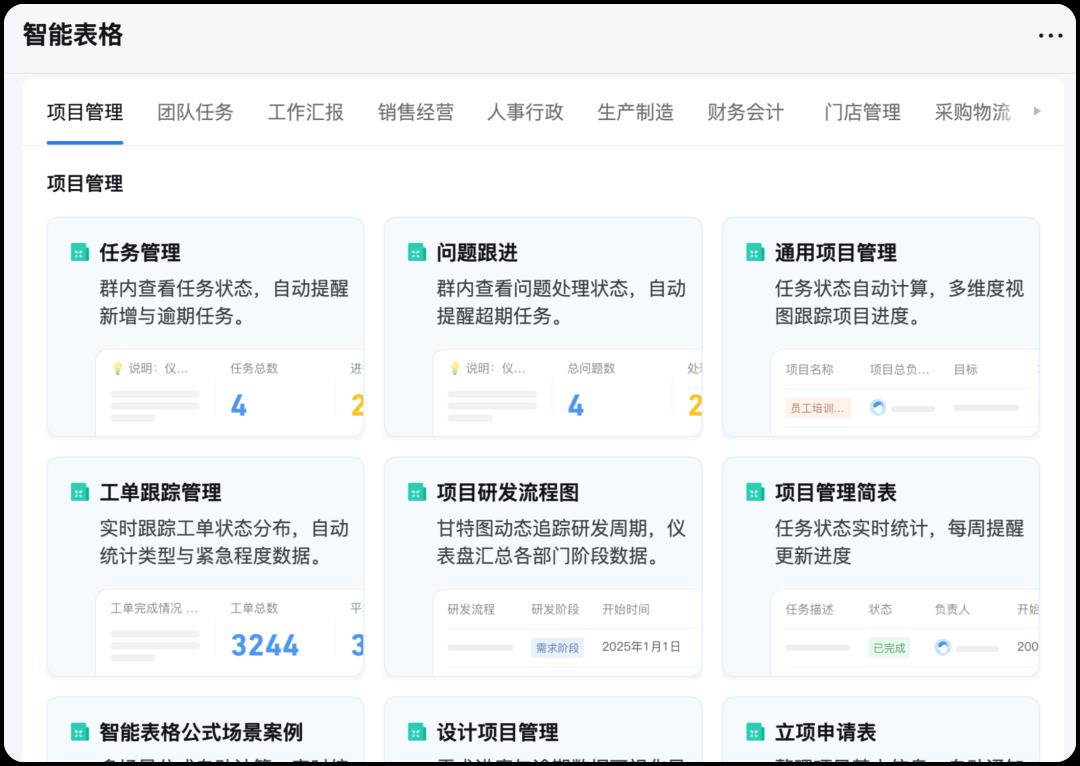Click the green sheet icon beside 立项申请表

[x=755, y=732]
